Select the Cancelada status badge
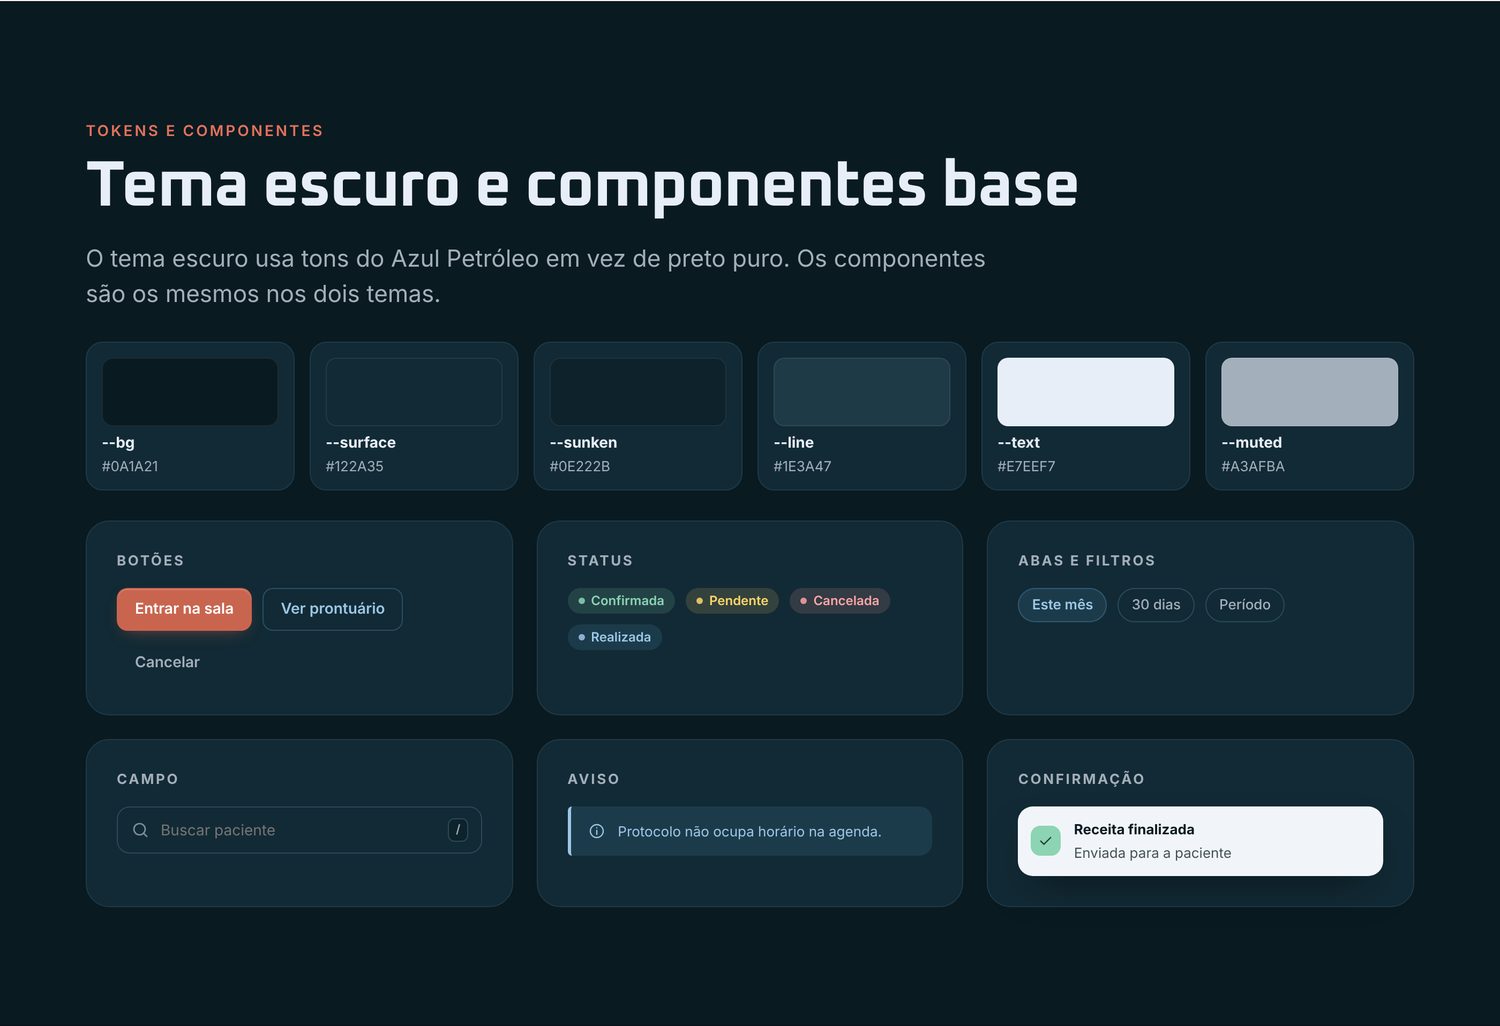 (840, 601)
